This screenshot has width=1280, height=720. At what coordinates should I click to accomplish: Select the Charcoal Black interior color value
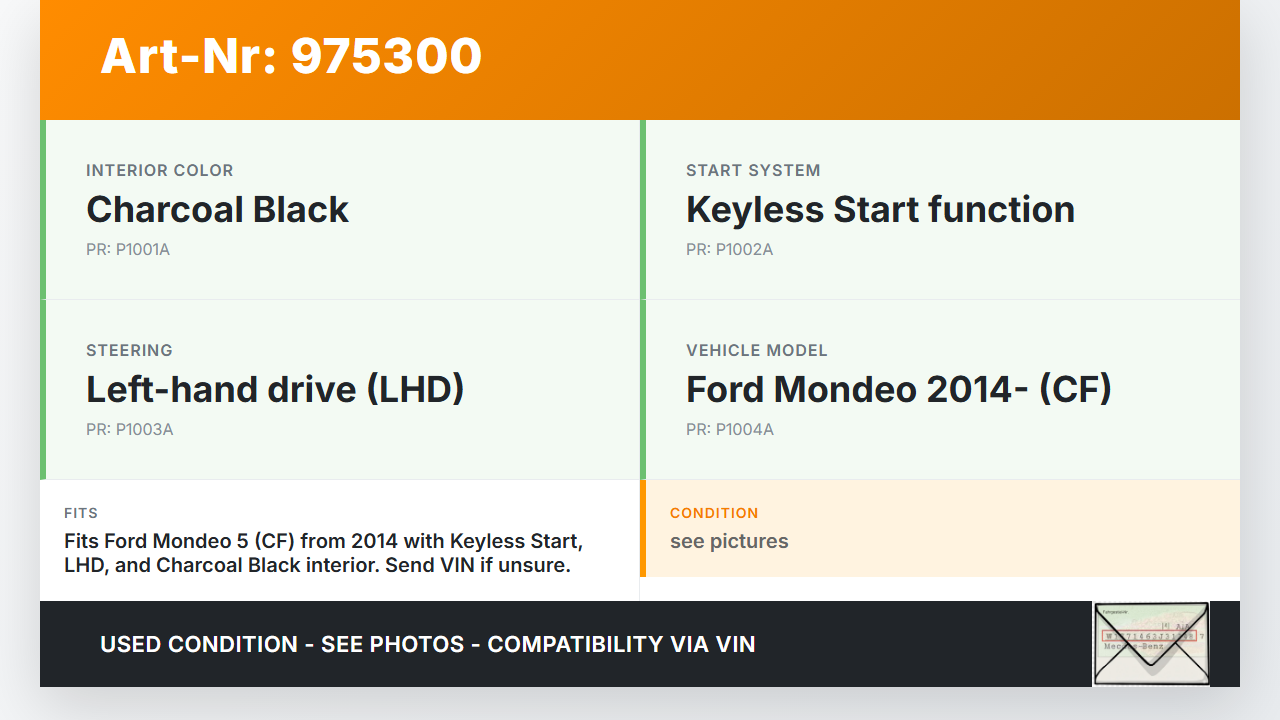[x=217, y=210]
